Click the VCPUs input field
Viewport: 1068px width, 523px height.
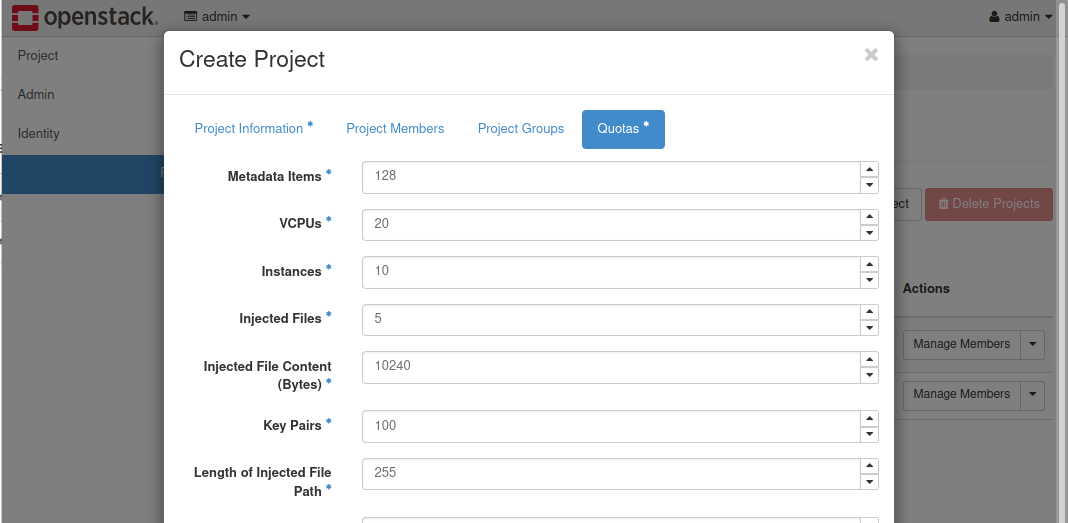click(x=611, y=225)
